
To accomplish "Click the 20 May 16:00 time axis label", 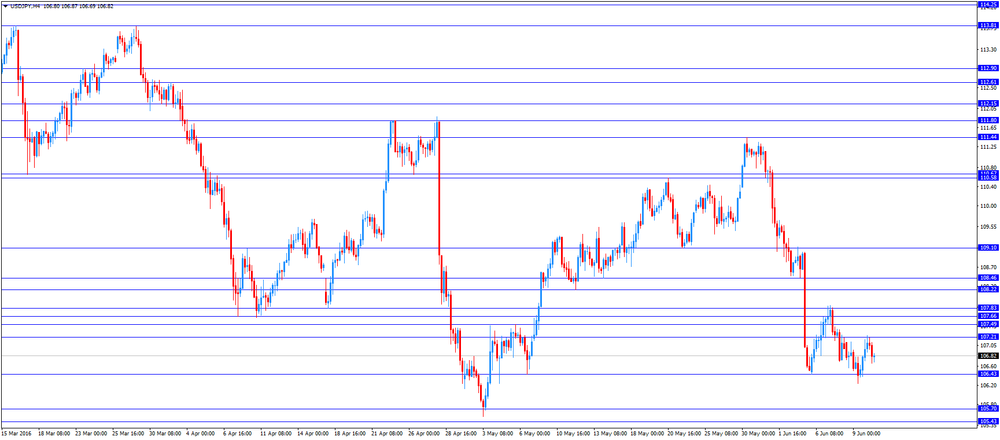I will (x=684, y=433).
